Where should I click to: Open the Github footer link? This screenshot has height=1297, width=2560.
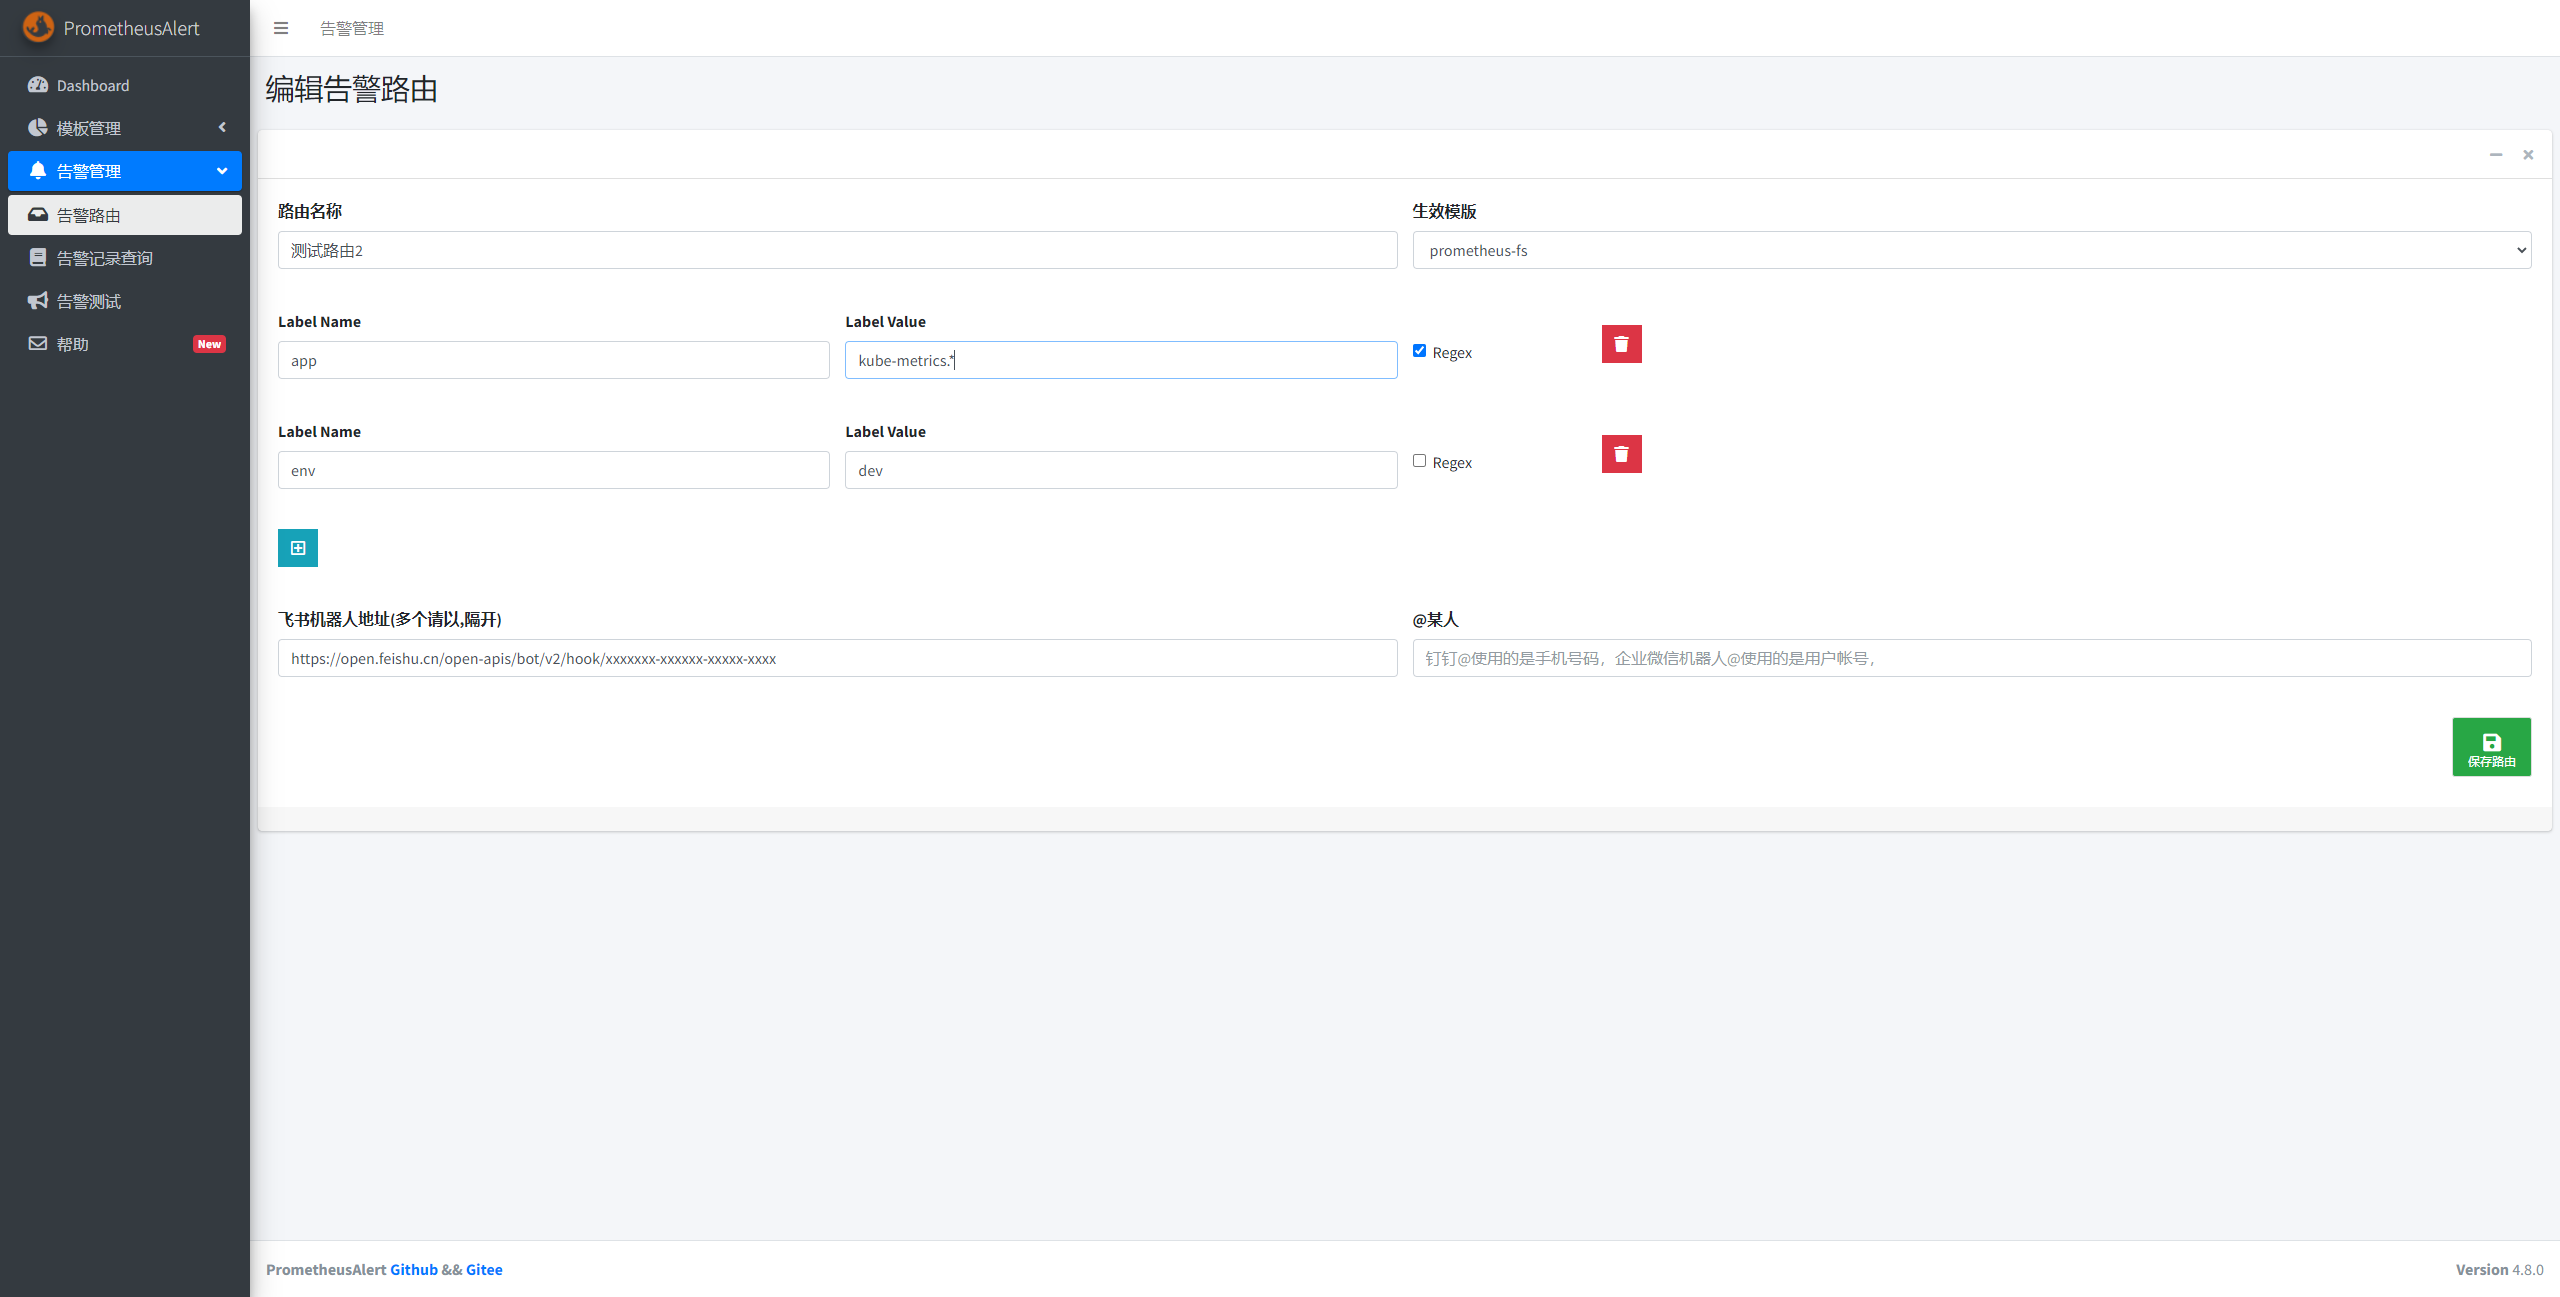(x=413, y=1269)
